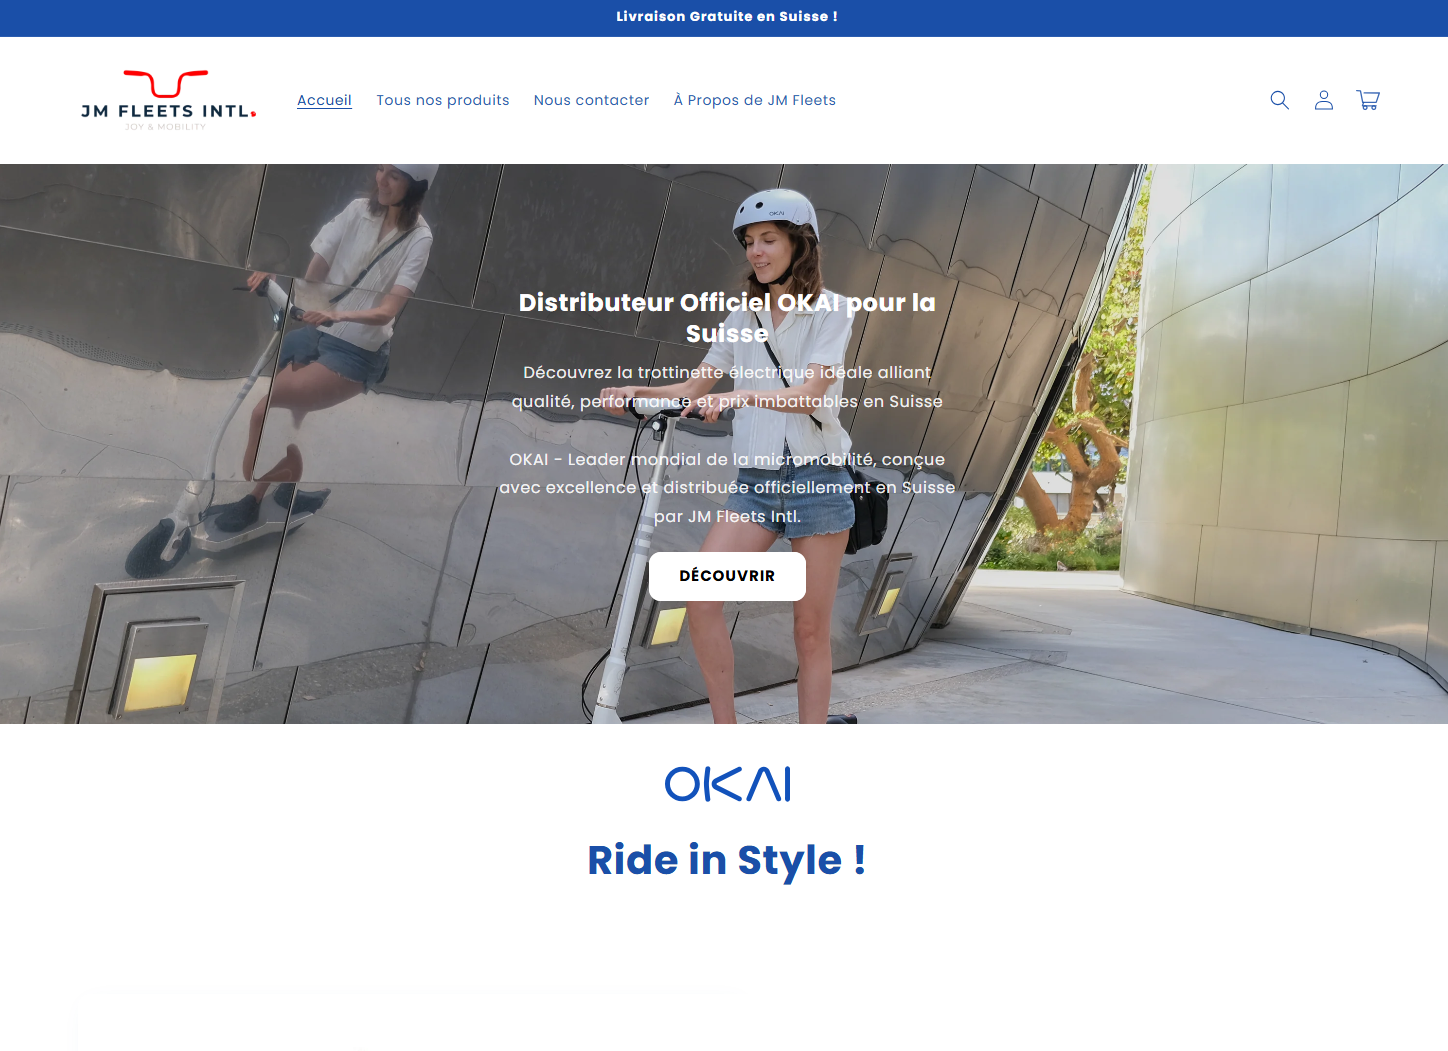Click the OKAI Leader mondial description text
Image resolution: width=1448 pixels, height=1051 pixels.
pos(727,487)
